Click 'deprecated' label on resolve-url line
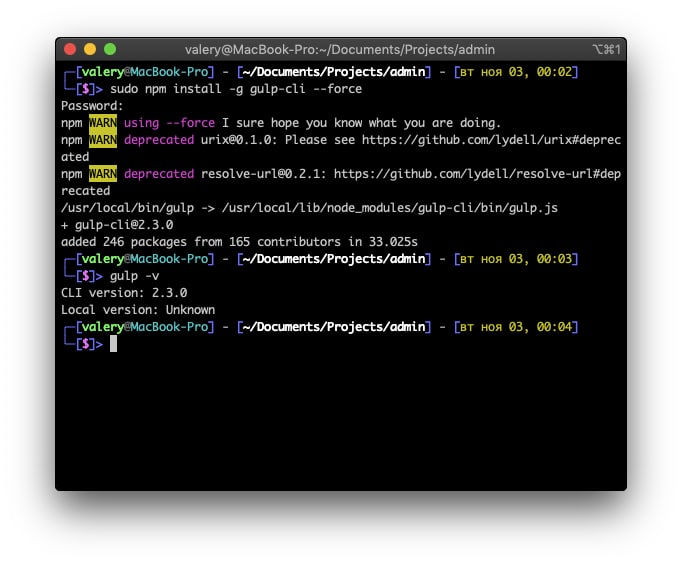The image size is (682, 564). (159, 174)
